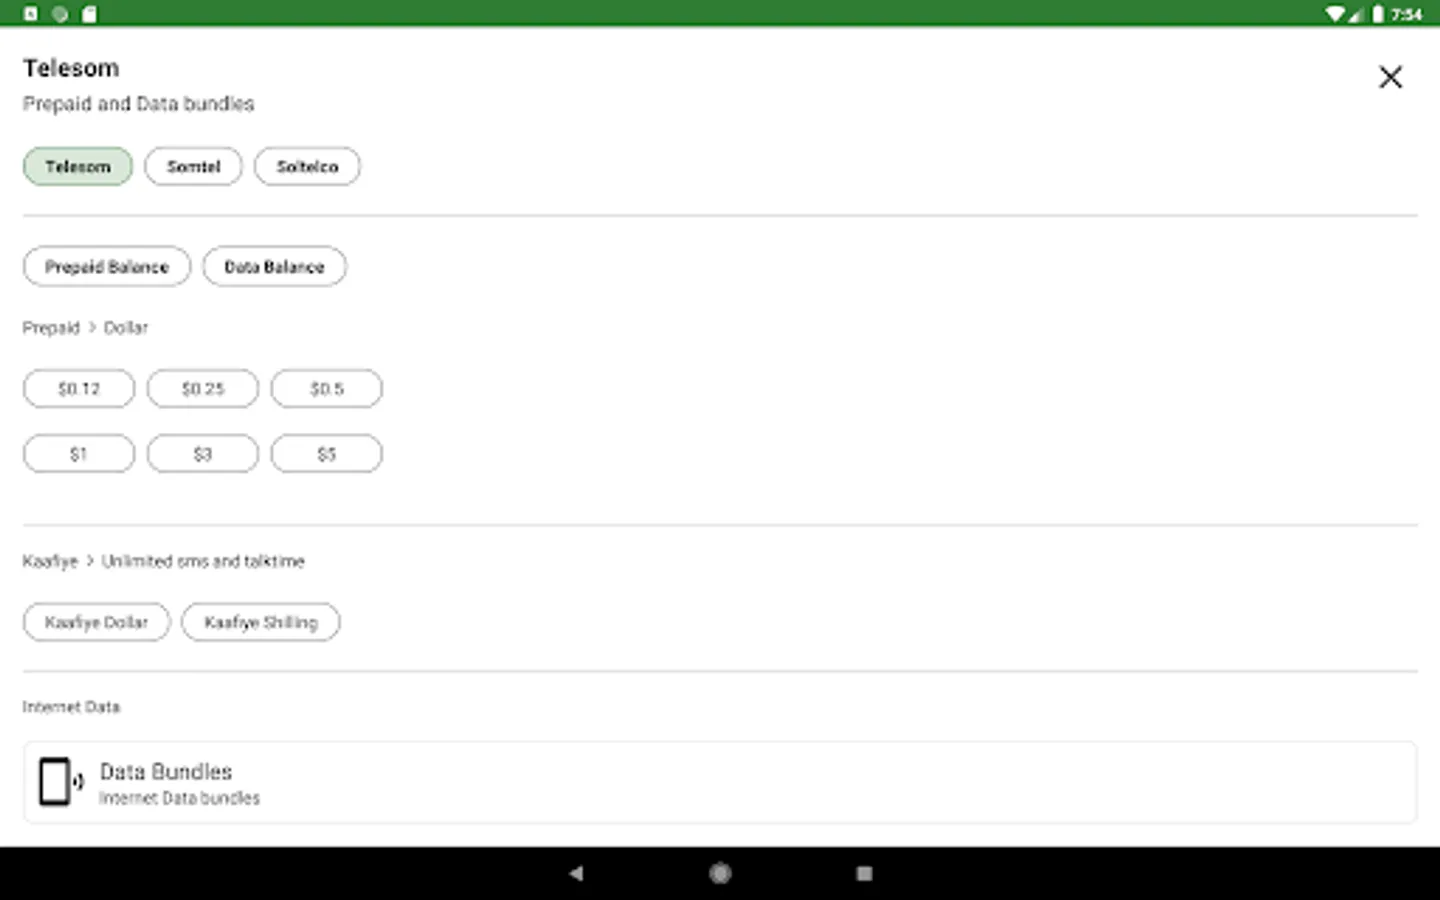Switch to the Soltelco operator chip
This screenshot has height=900, width=1440.
307,166
